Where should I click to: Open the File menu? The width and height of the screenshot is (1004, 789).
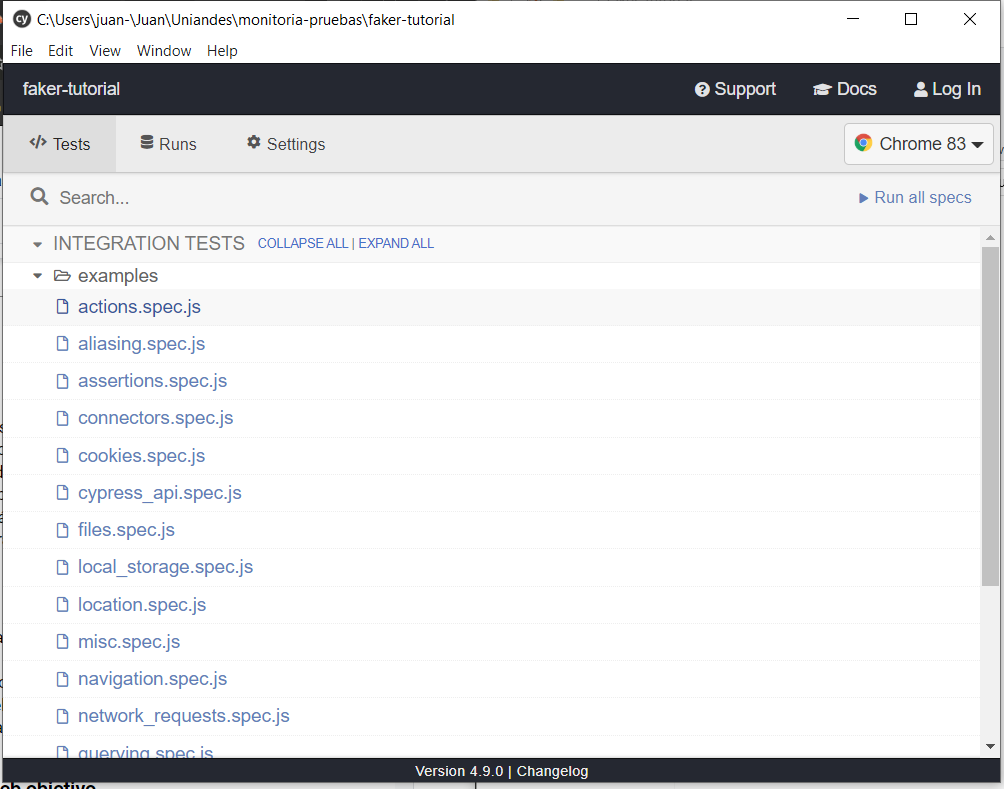(x=22, y=51)
